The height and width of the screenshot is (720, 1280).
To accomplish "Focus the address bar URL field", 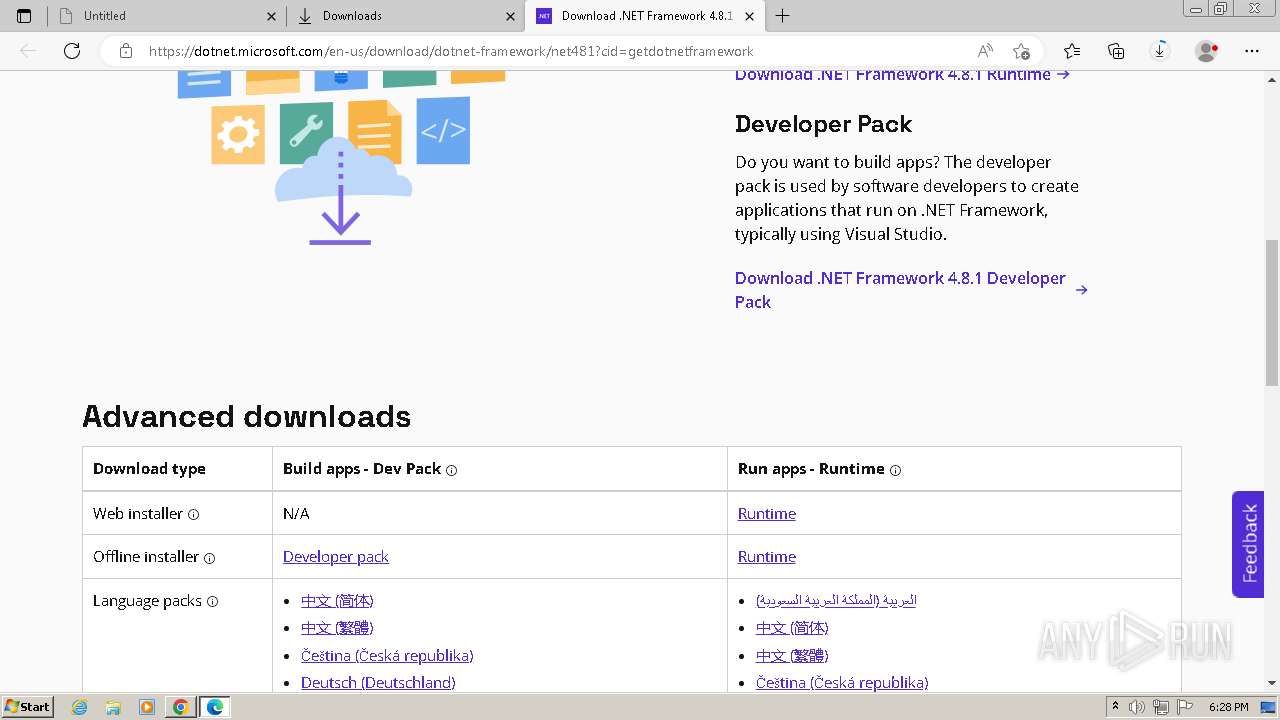I will pyautogui.click(x=450, y=51).
